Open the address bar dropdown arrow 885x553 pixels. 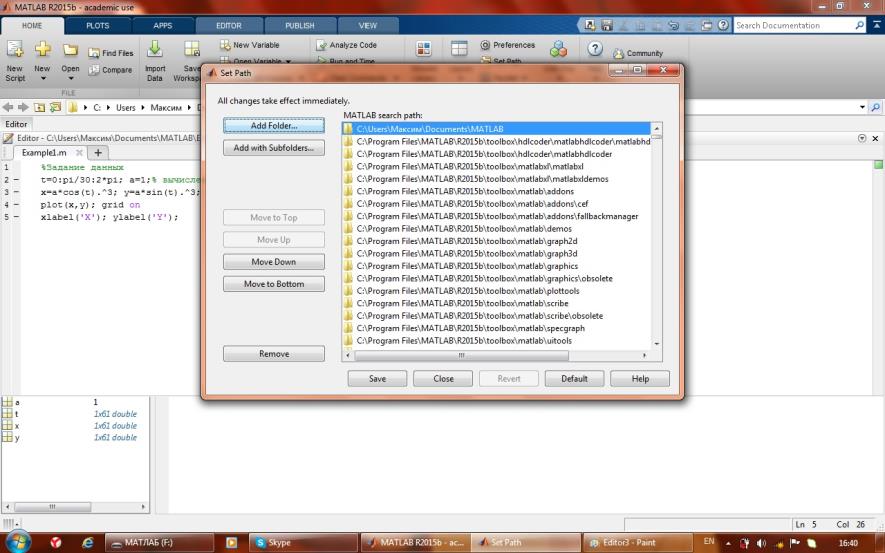tap(862, 107)
